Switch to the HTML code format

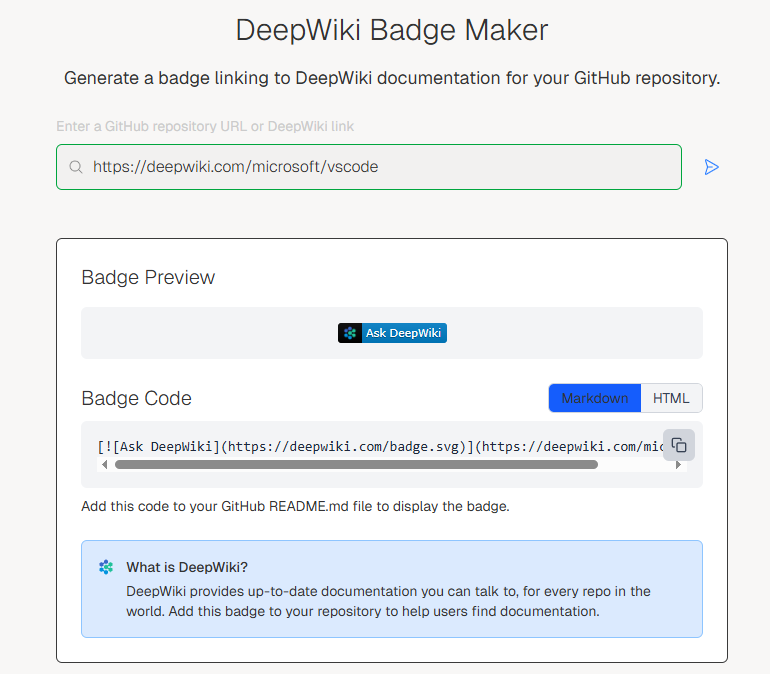671,398
